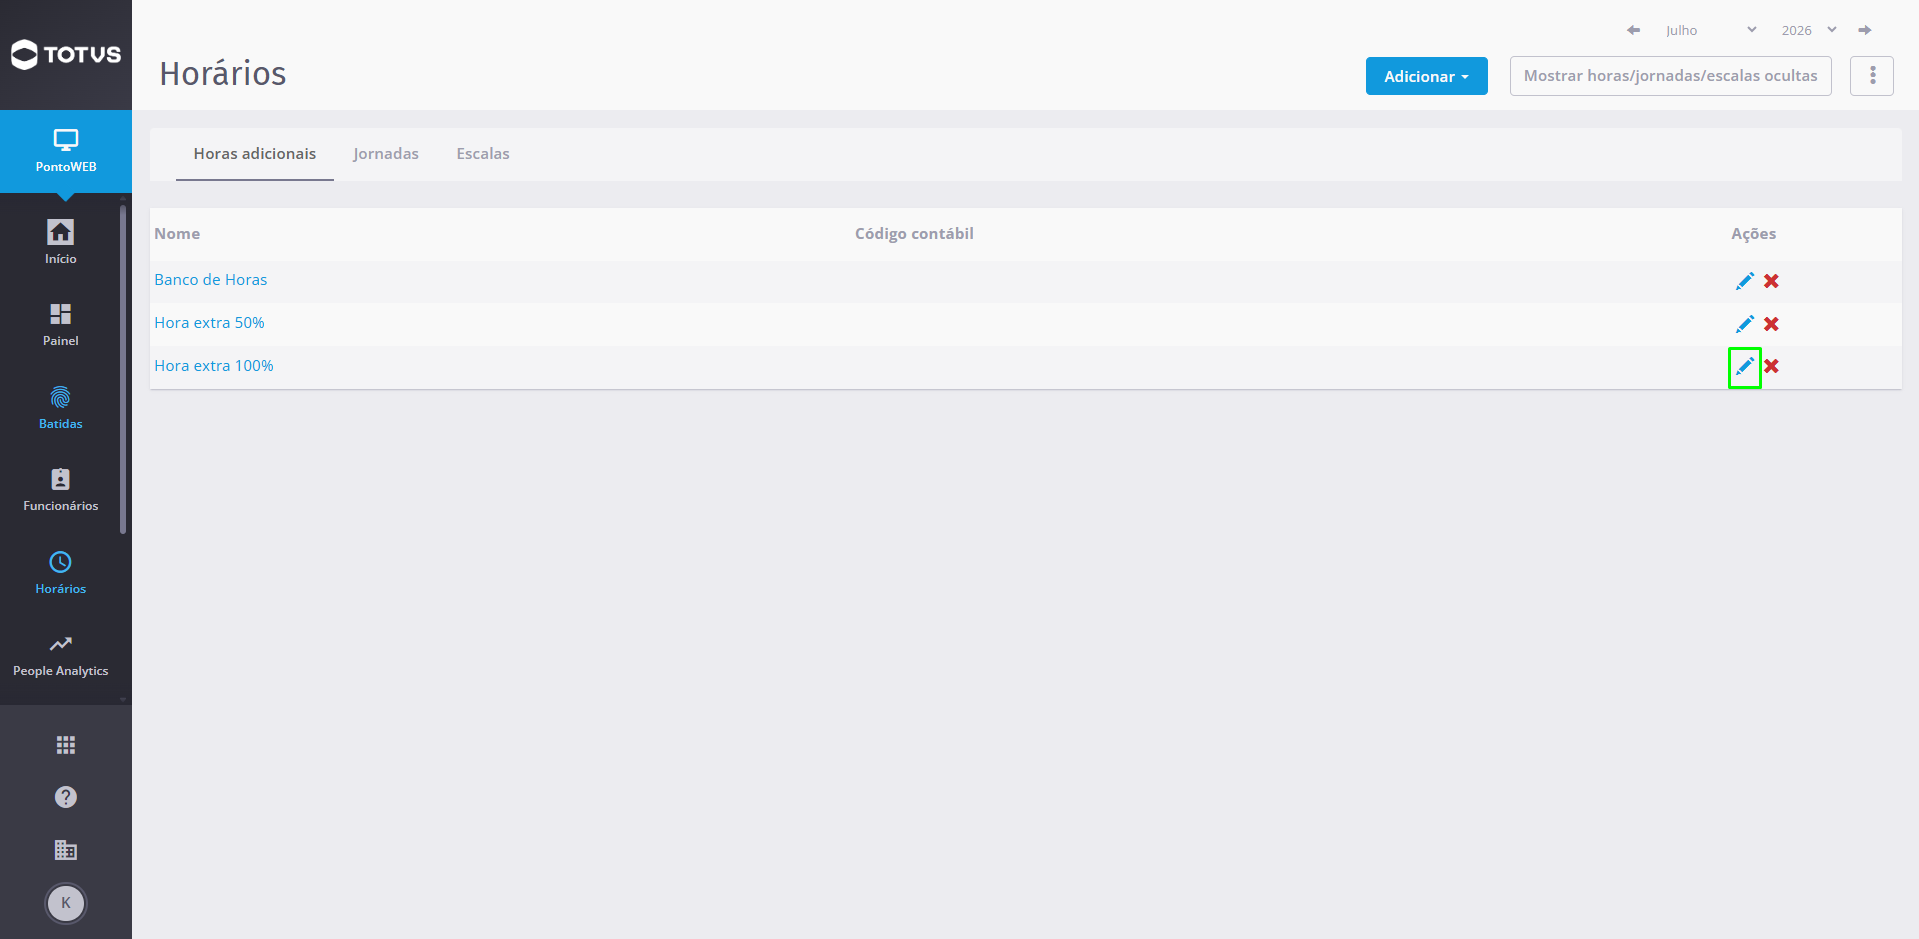Image resolution: width=1919 pixels, height=939 pixels.
Task: Click the Ações column header
Action: click(x=1753, y=234)
